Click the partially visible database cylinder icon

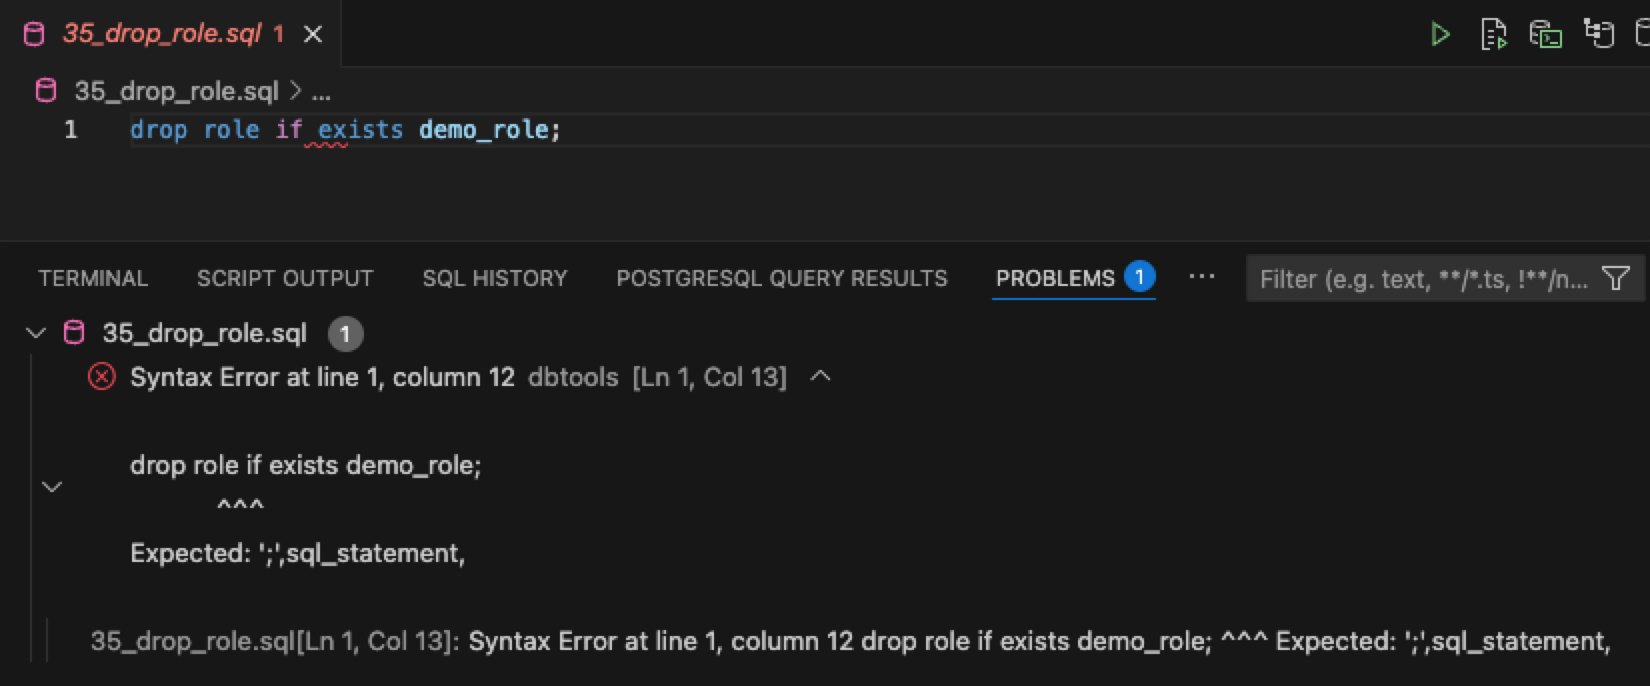point(1642,35)
